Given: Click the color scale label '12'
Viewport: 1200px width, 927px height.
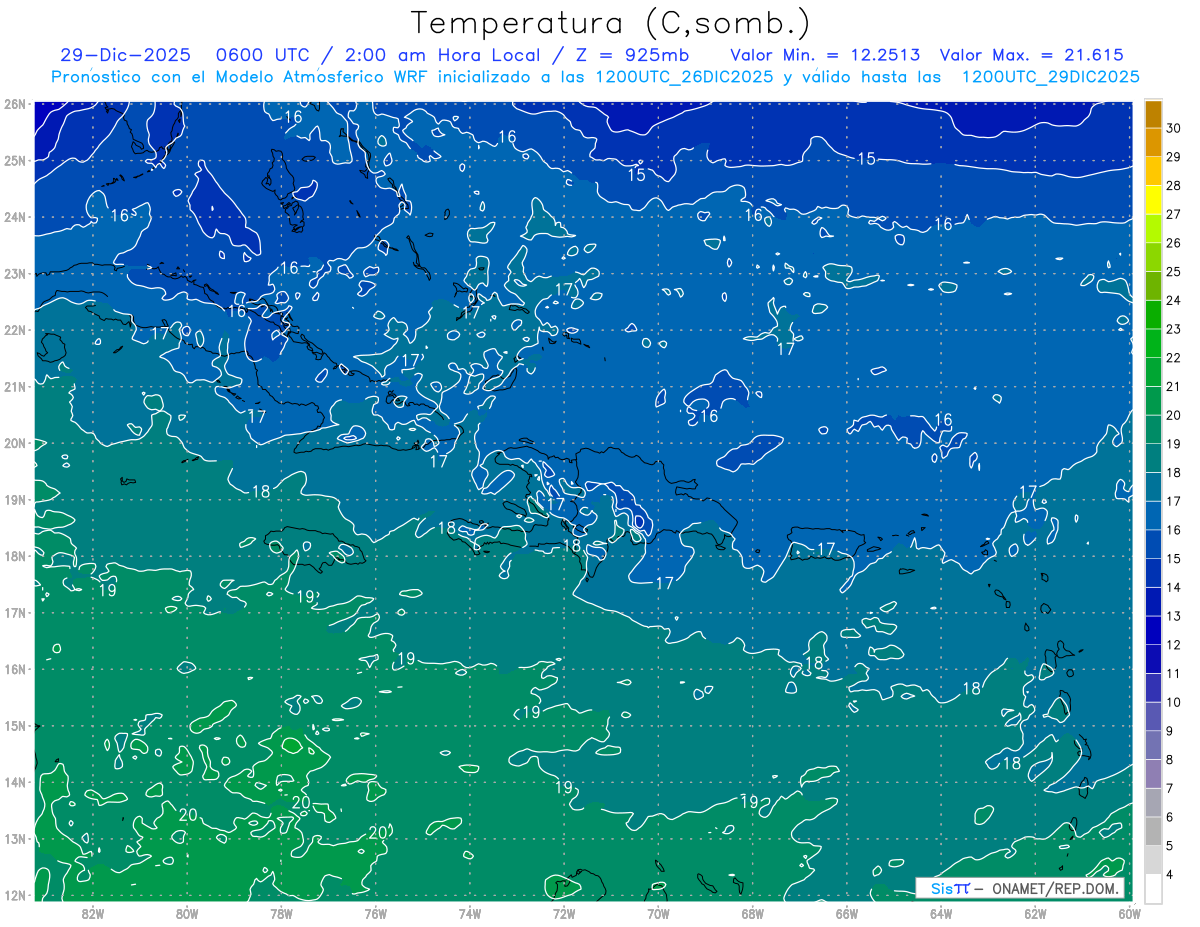Looking at the screenshot, I should 1174,645.
